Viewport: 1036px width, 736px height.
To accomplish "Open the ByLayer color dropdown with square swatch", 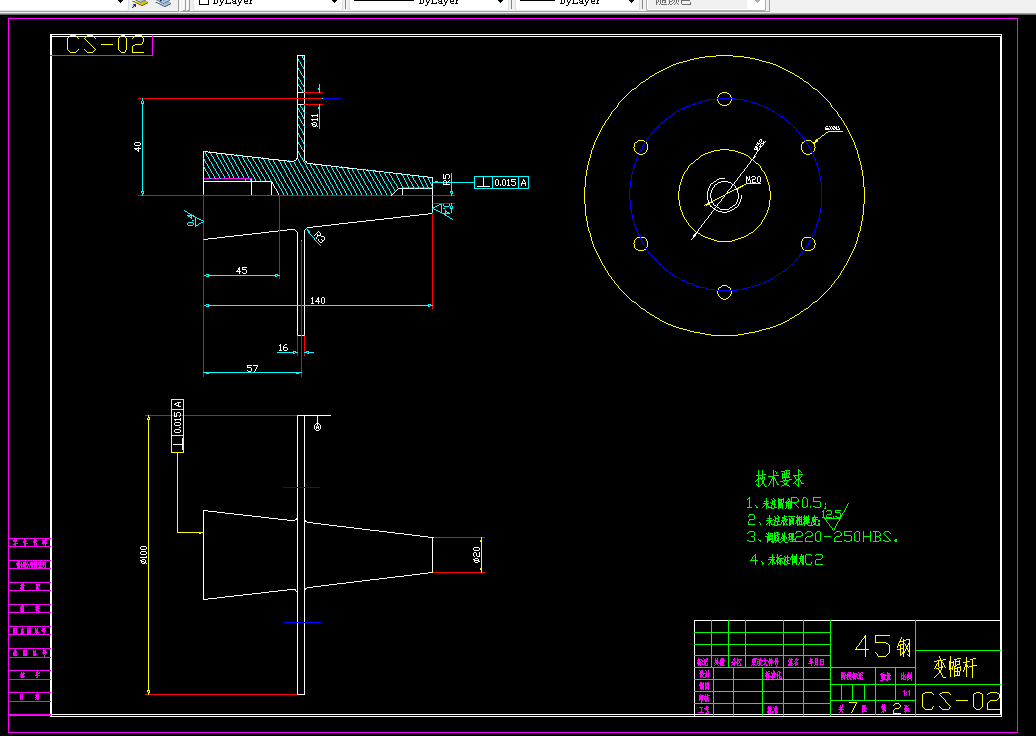I will pos(267,3).
